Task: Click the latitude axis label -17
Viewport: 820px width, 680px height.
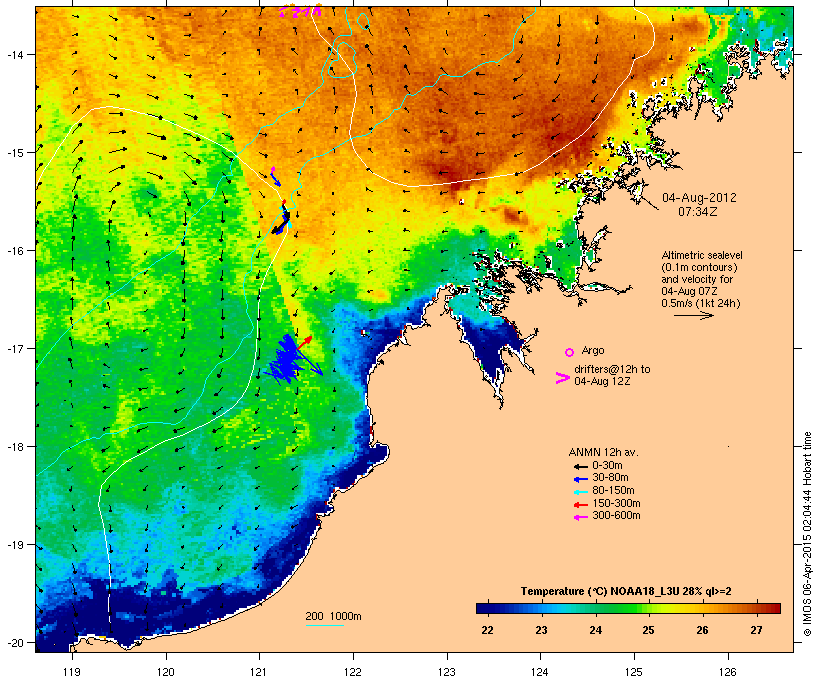Action: (14, 348)
